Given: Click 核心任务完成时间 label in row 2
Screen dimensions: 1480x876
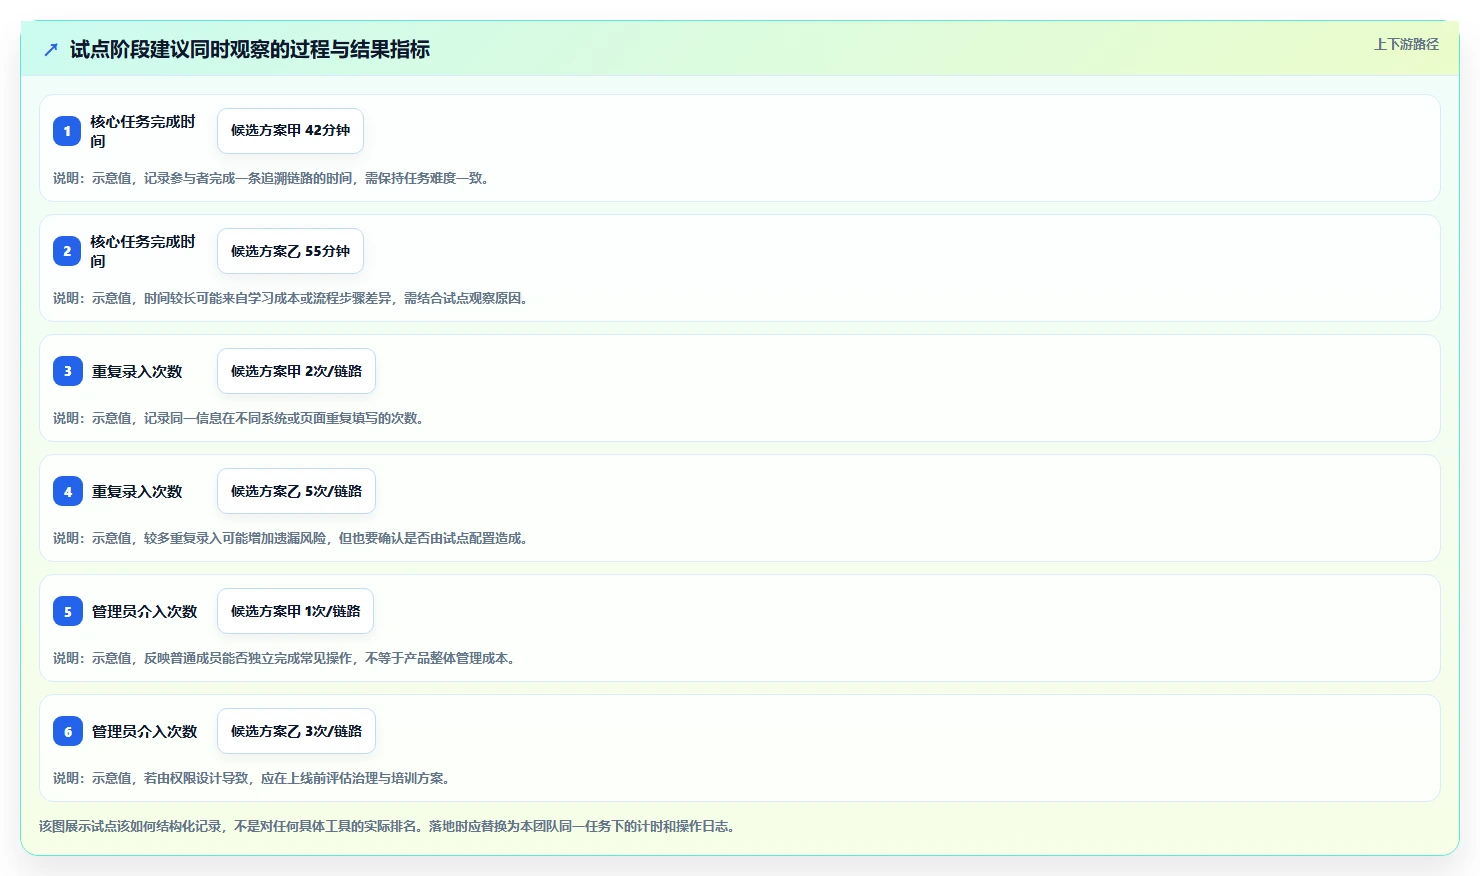Looking at the screenshot, I should (143, 251).
